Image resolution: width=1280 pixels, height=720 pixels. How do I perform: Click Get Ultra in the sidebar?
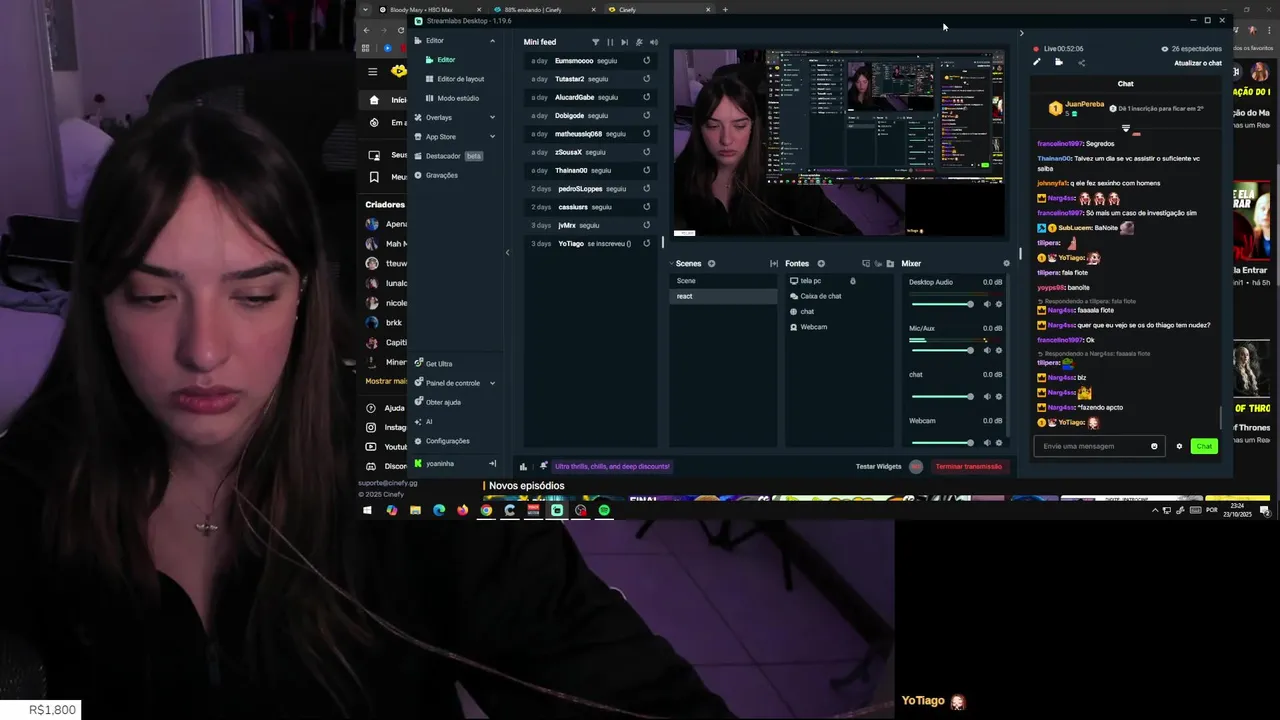click(438, 364)
